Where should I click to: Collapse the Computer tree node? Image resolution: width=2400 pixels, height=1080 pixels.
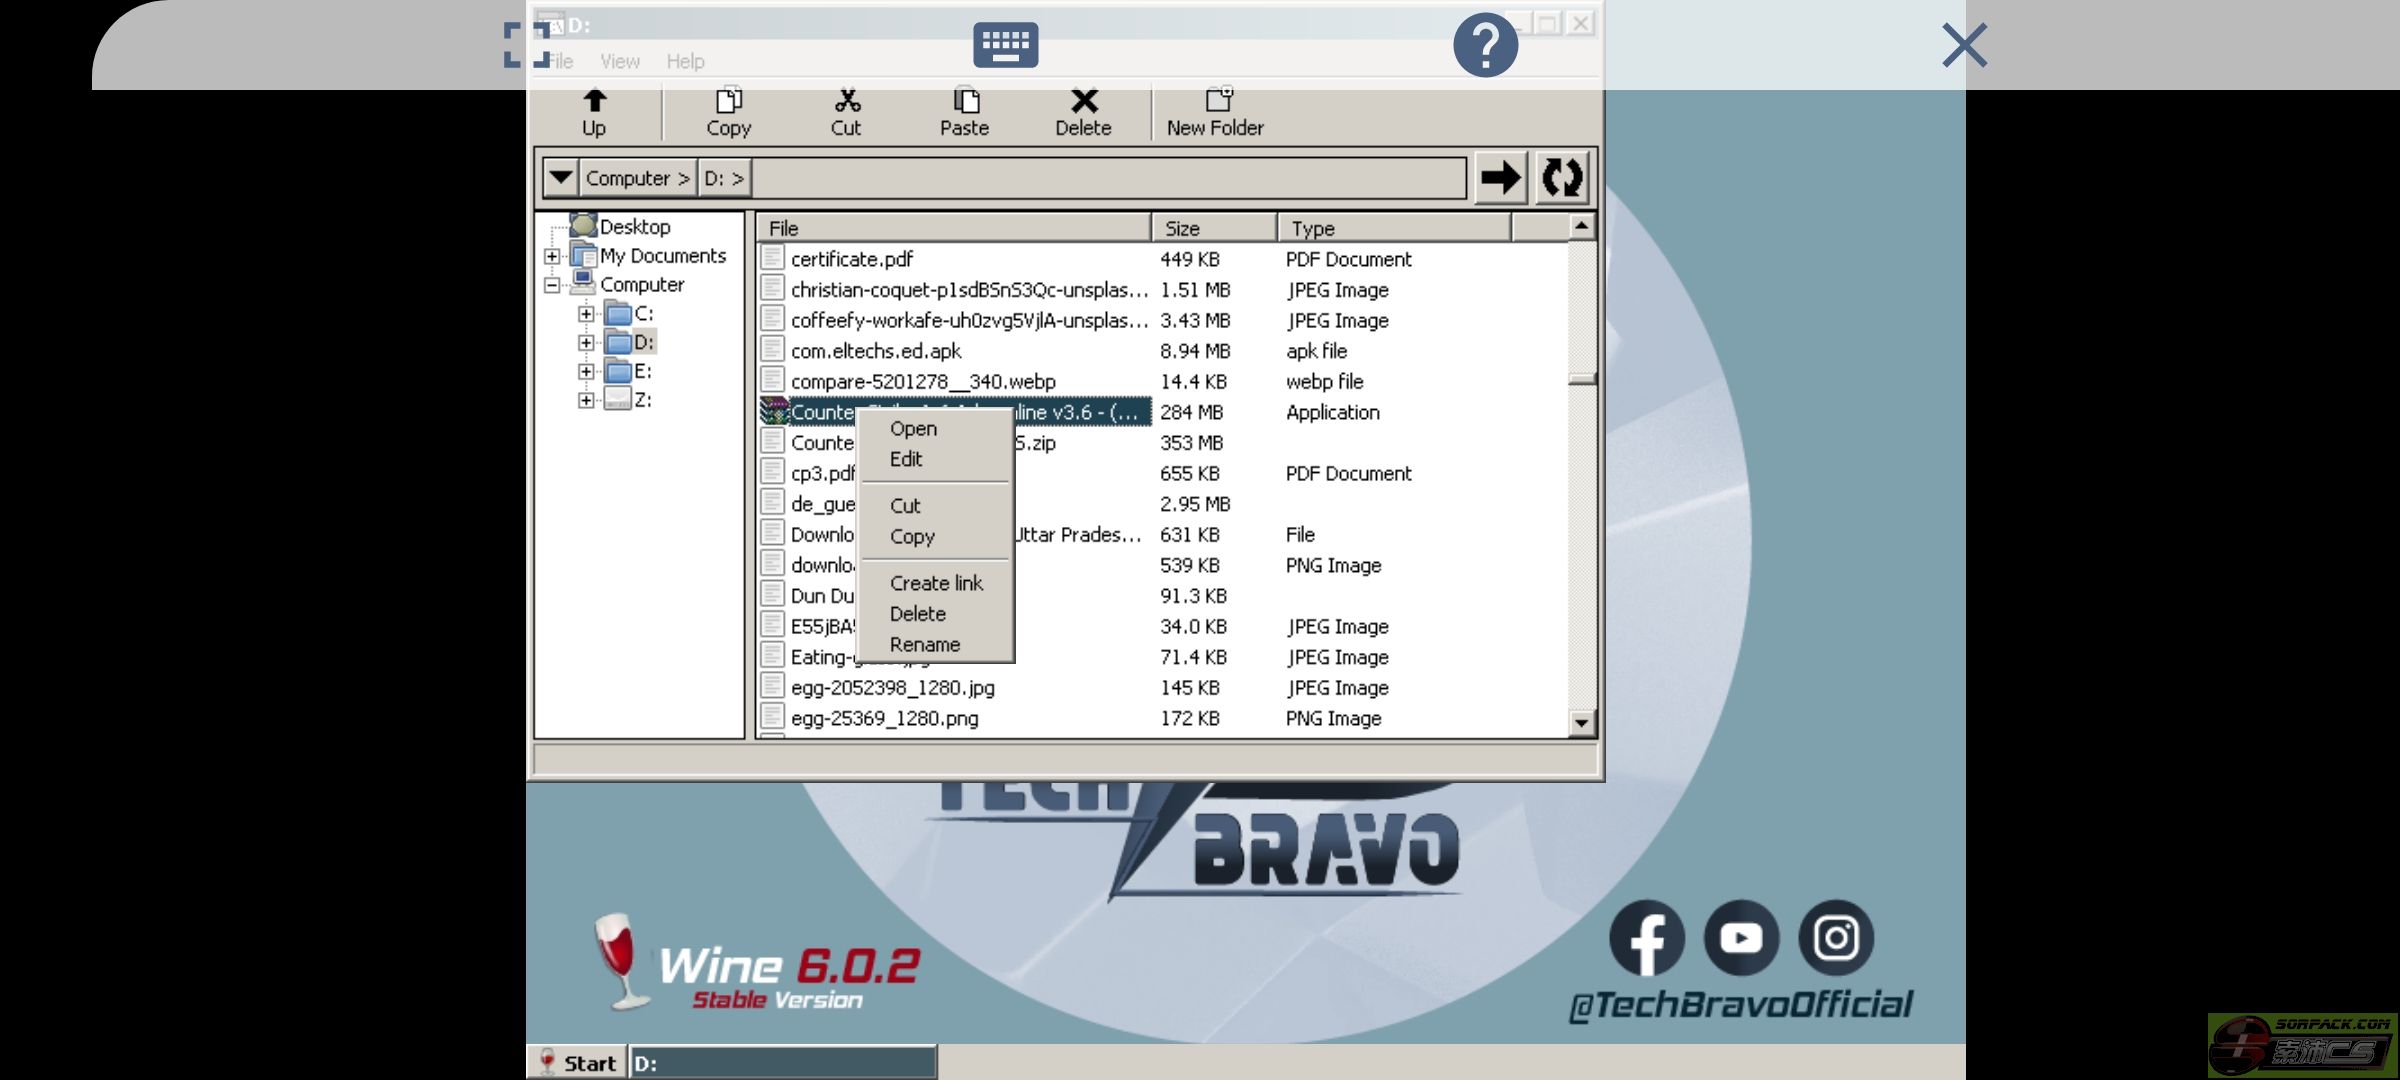pyautogui.click(x=552, y=285)
